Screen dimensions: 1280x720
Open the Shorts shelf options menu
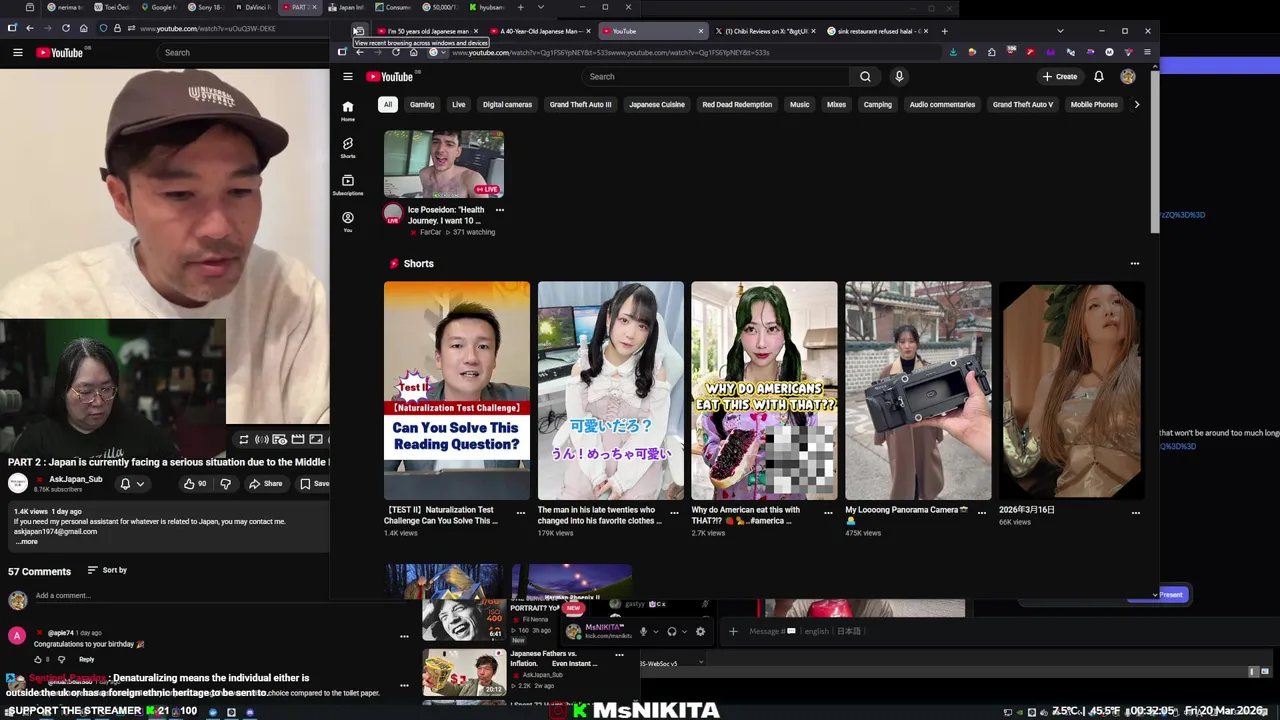[1135, 264]
